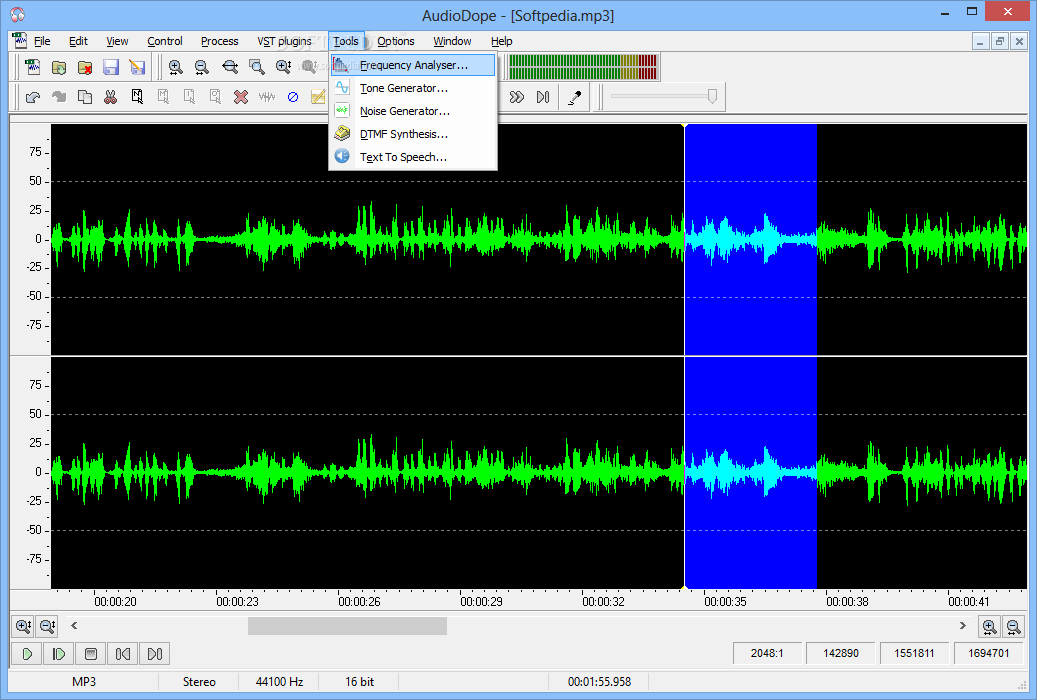The width and height of the screenshot is (1037, 700).
Task: Click the vertical zoom-in toolbar icon
Action: [x=284, y=67]
